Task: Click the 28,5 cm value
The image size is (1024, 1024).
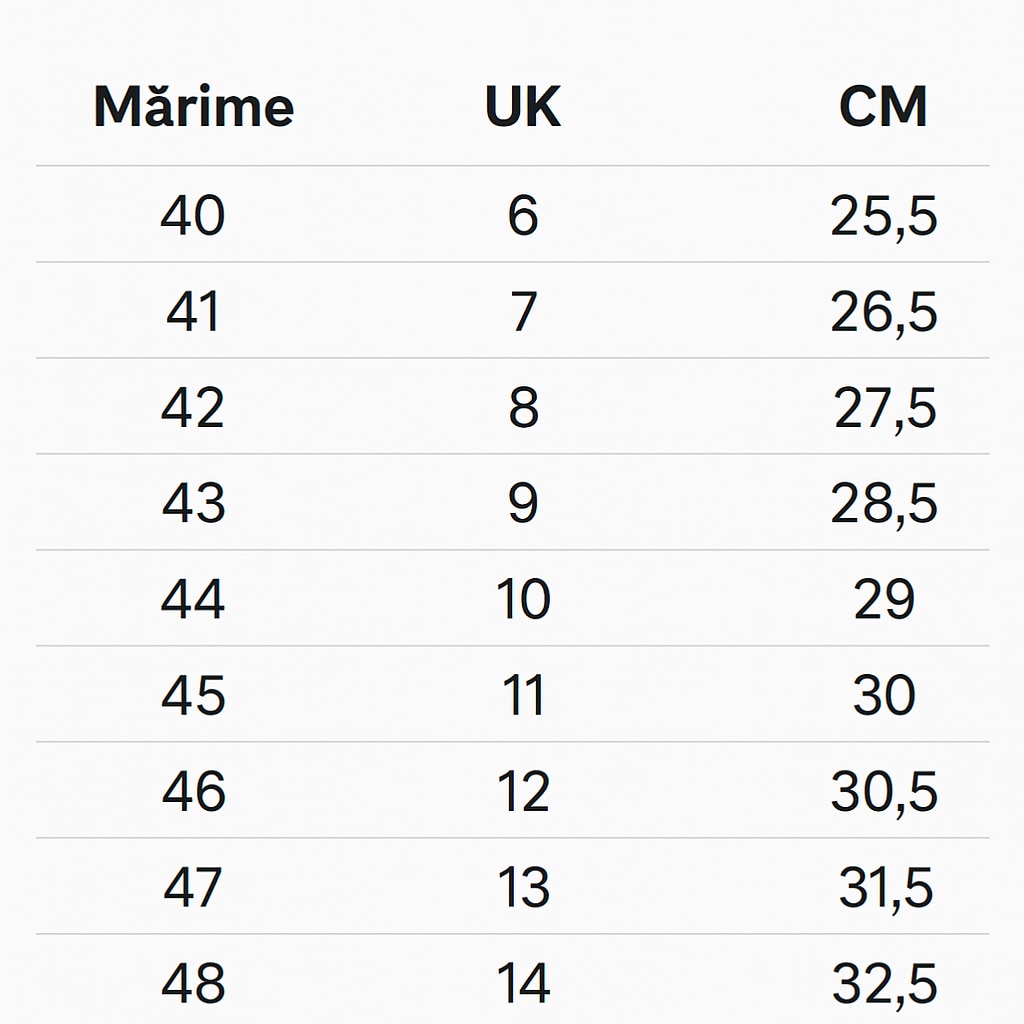Action: [883, 504]
